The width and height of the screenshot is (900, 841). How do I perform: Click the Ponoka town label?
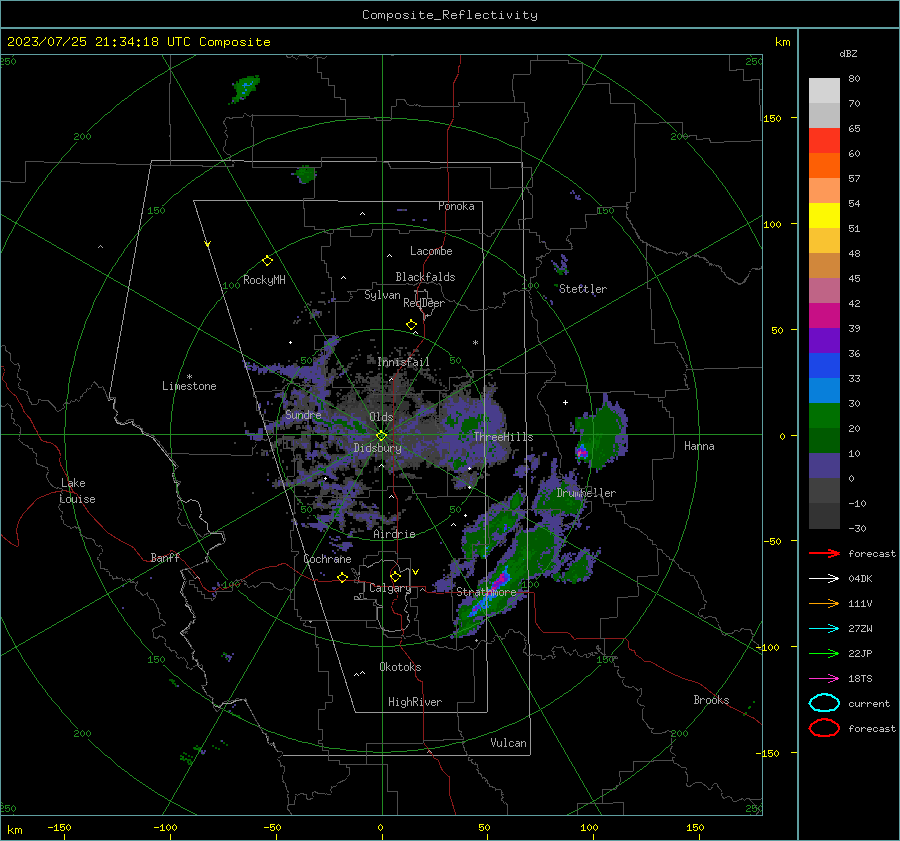pos(456,206)
